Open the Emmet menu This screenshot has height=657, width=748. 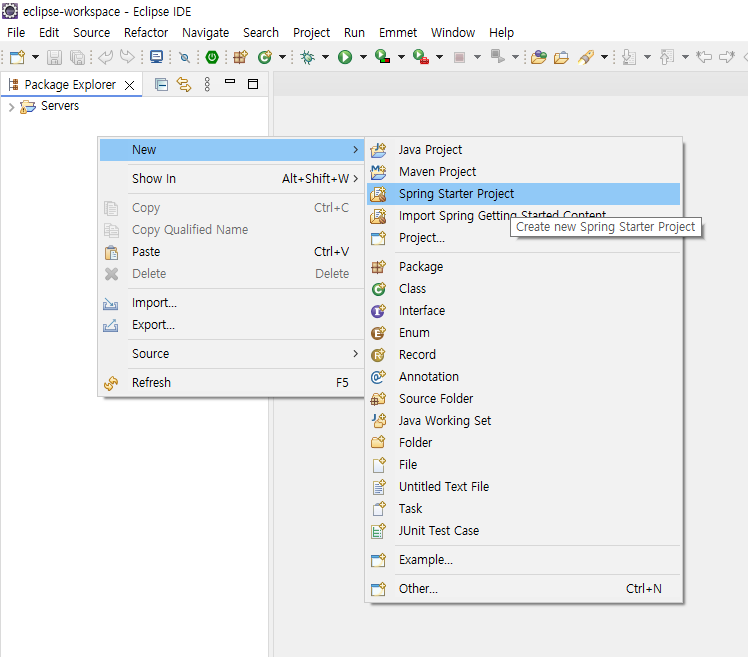(398, 32)
